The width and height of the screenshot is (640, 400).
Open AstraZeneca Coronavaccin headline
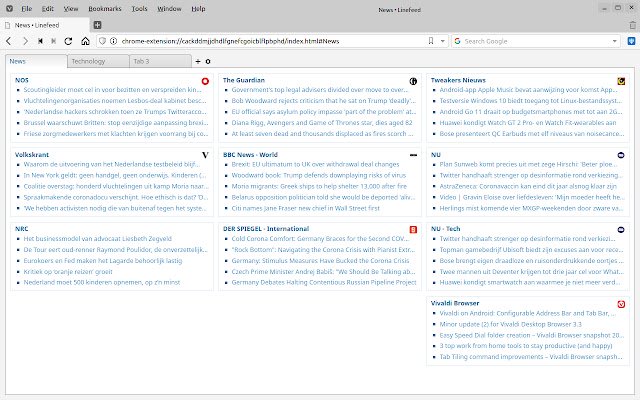point(528,186)
